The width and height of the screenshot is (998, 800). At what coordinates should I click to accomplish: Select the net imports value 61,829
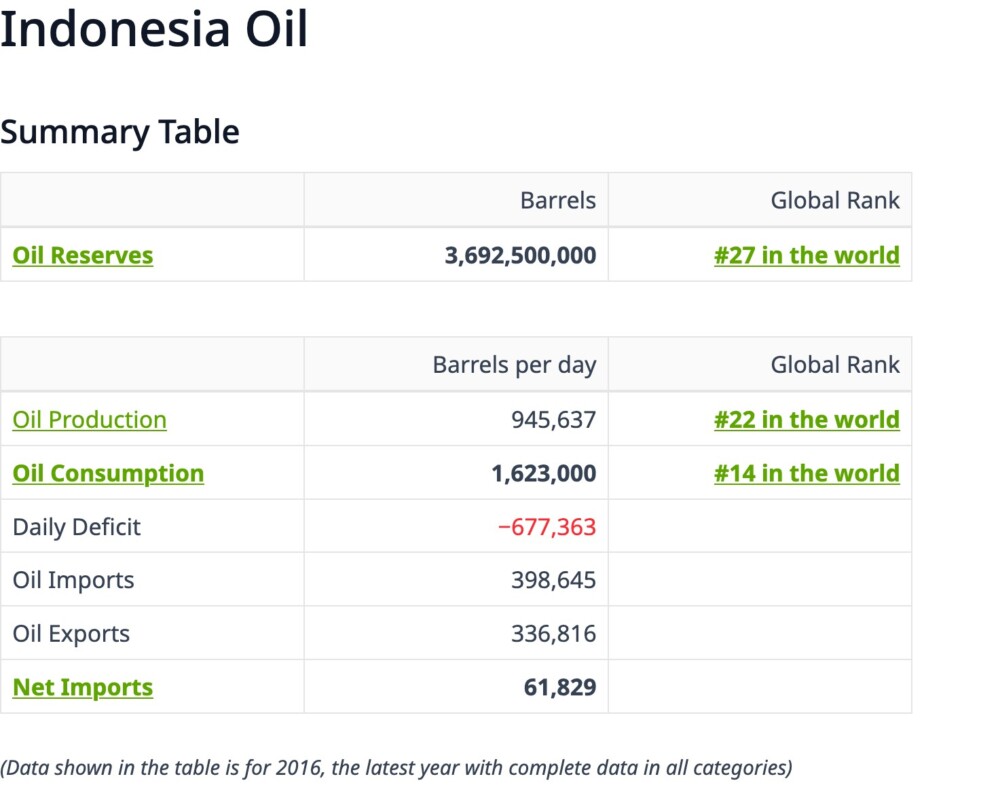click(x=560, y=687)
